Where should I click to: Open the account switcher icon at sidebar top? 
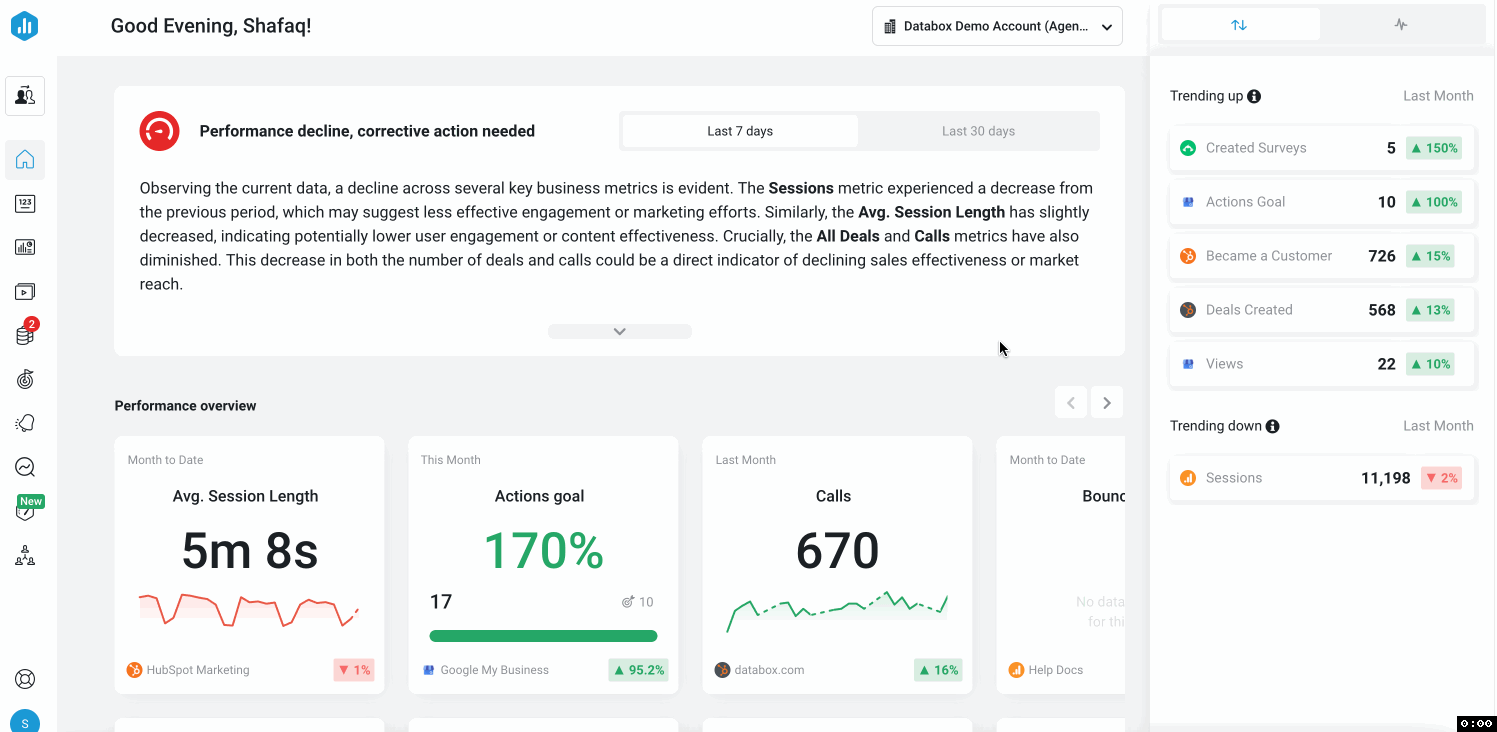click(x=25, y=96)
